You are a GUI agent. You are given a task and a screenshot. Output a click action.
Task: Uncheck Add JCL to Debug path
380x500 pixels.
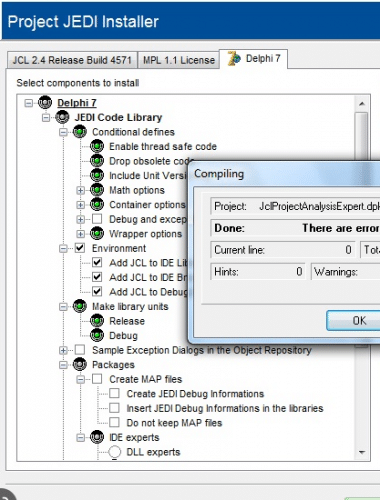tap(97, 292)
